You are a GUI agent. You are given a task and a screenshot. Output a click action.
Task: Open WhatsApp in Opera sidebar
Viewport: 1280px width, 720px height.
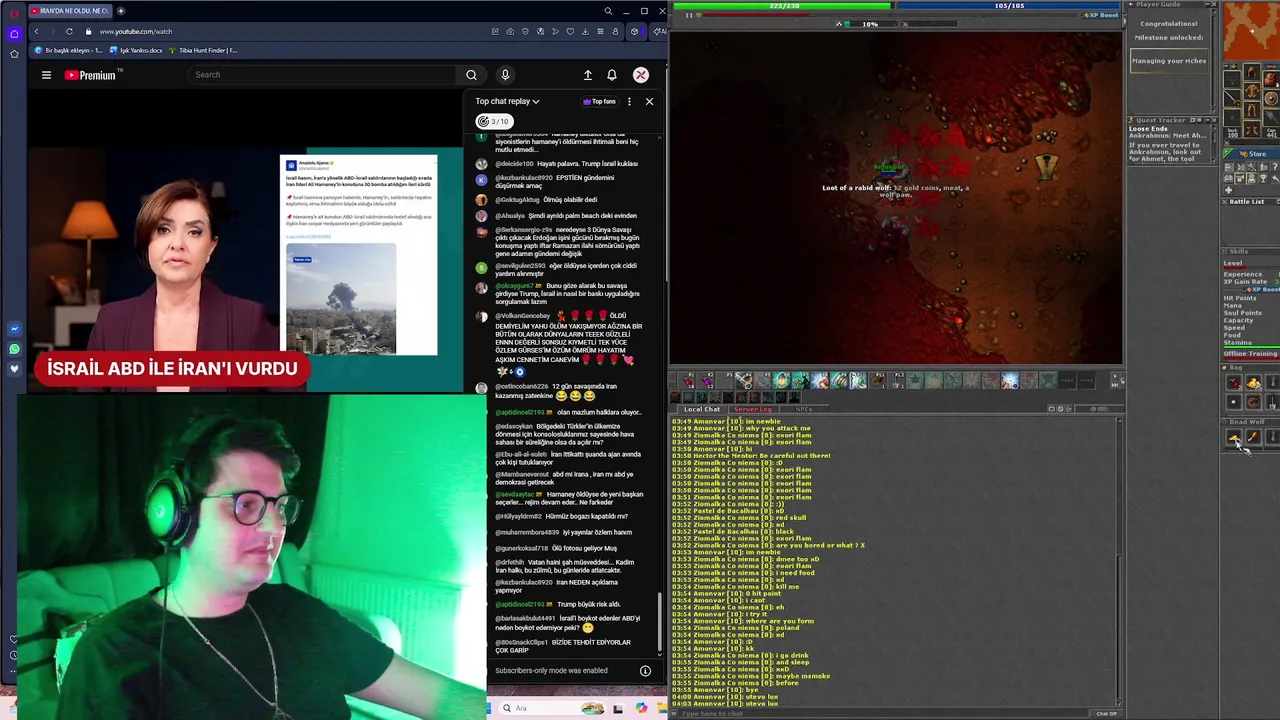pos(14,349)
